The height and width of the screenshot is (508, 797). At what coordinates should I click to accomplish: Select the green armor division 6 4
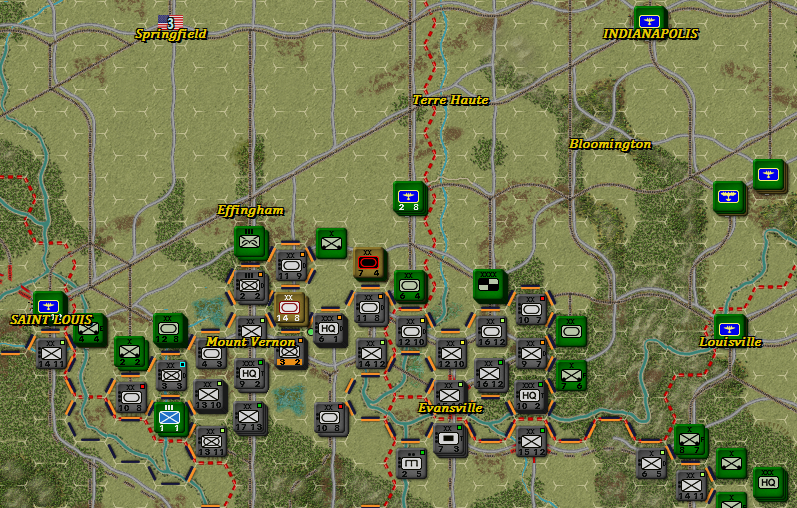pos(409,286)
